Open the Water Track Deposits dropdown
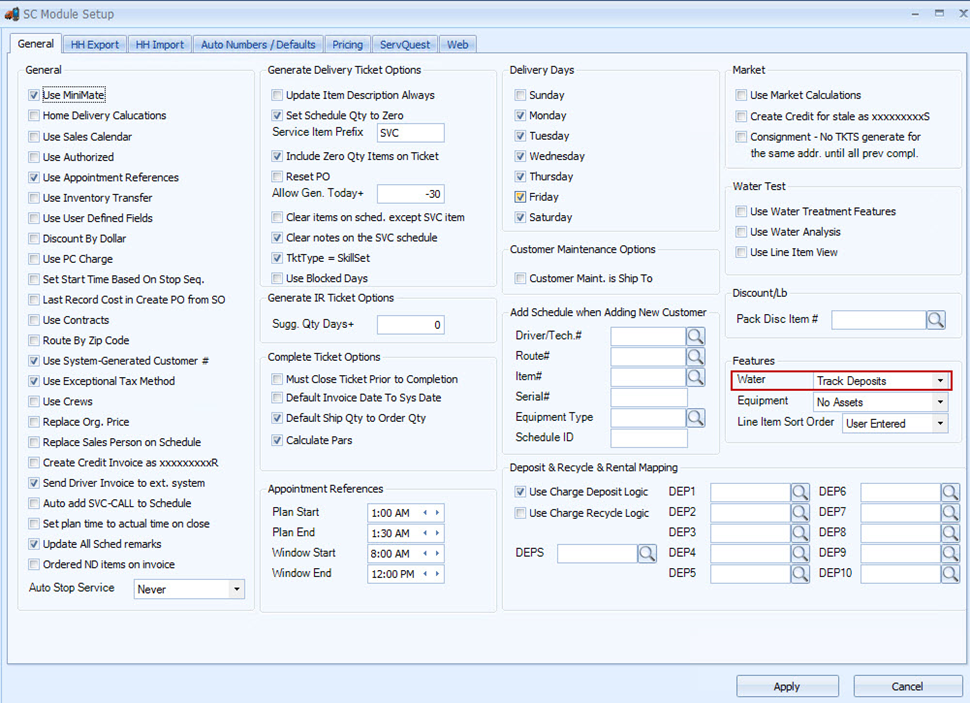The image size is (970, 703). [940, 381]
